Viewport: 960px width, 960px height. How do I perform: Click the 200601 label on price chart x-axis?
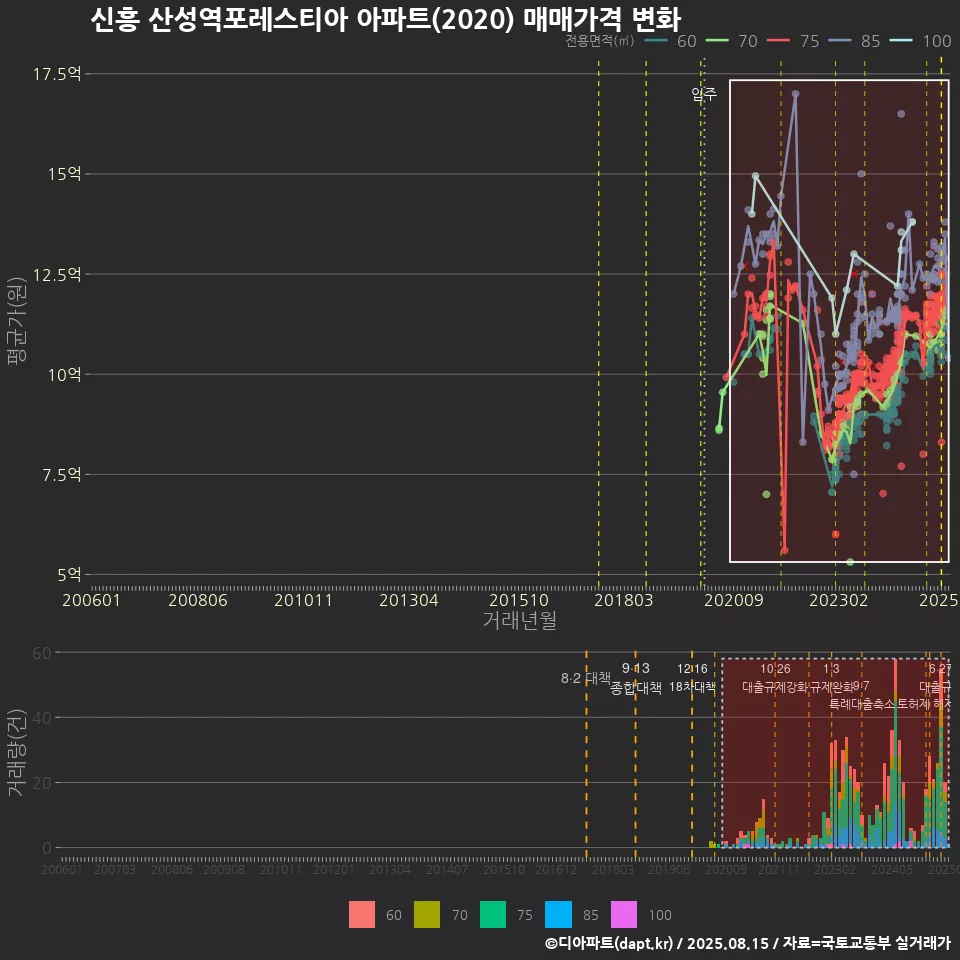[91, 600]
